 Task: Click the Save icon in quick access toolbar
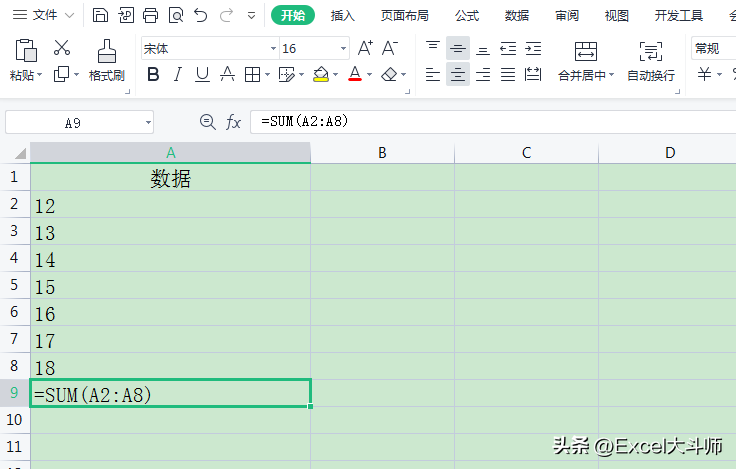pos(100,15)
